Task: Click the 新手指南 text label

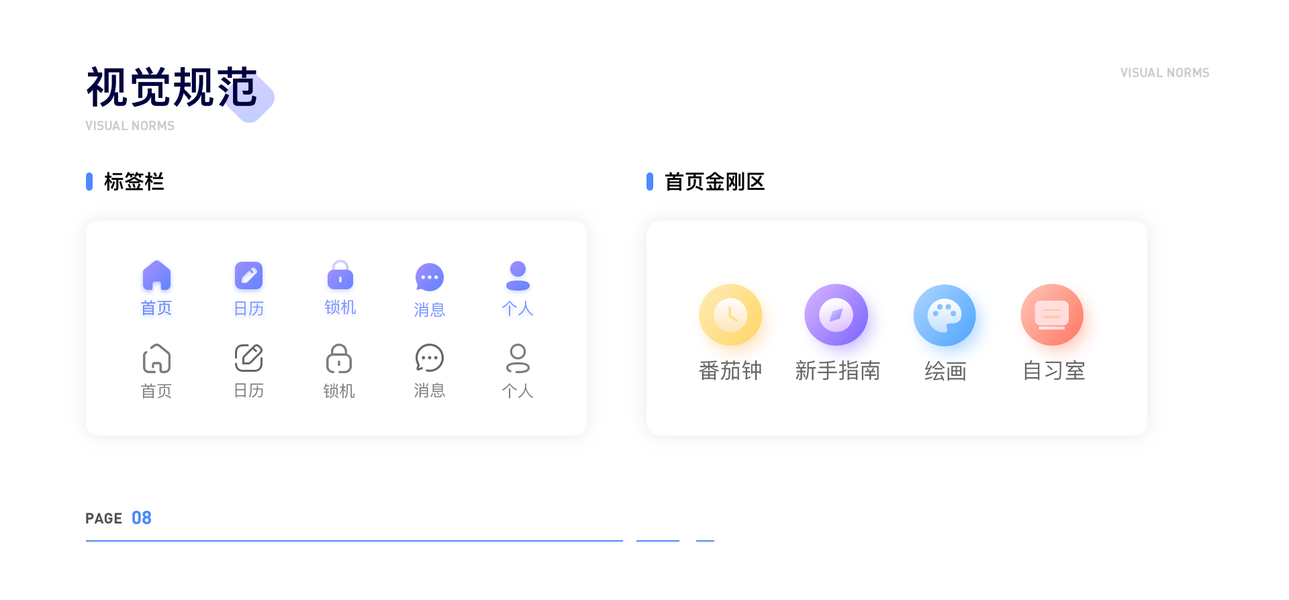Action: (x=837, y=371)
